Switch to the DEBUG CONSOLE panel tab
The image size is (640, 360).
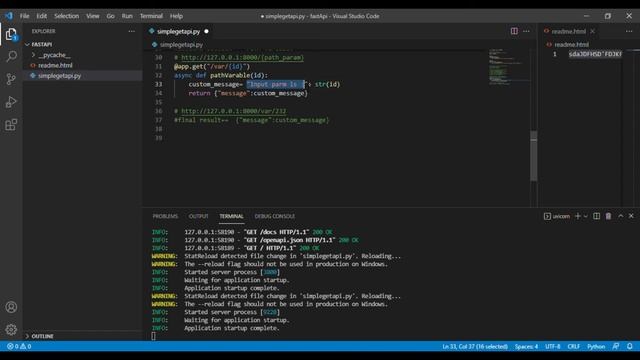[x=275, y=216]
